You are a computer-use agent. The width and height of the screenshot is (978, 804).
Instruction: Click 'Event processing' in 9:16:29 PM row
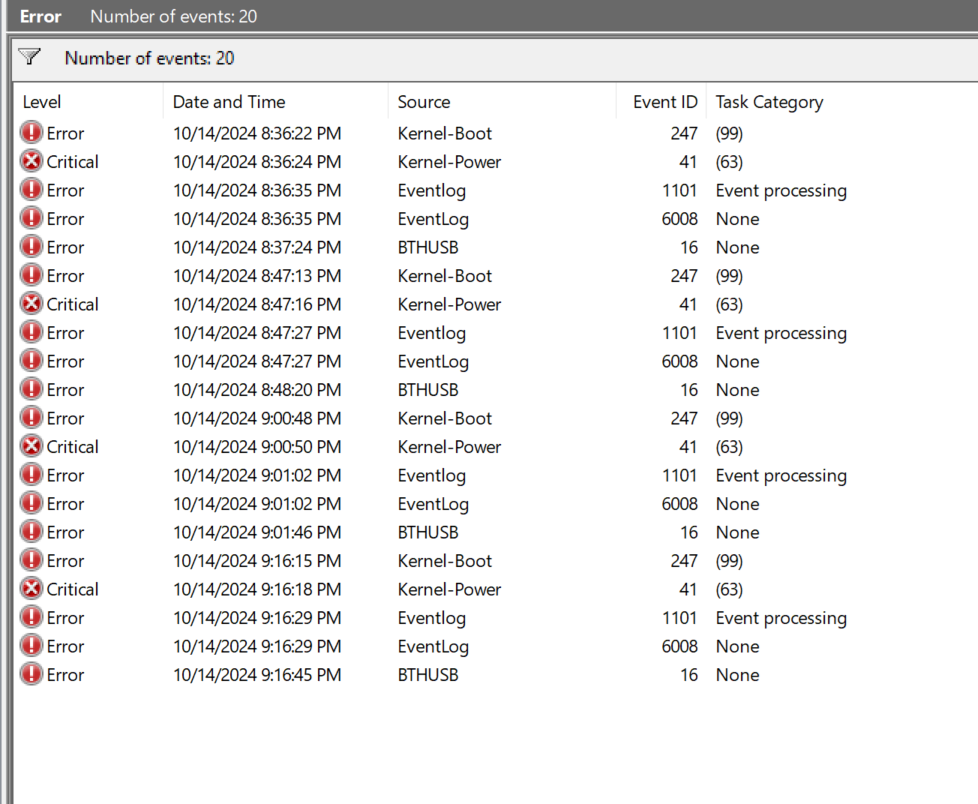coord(781,619)
